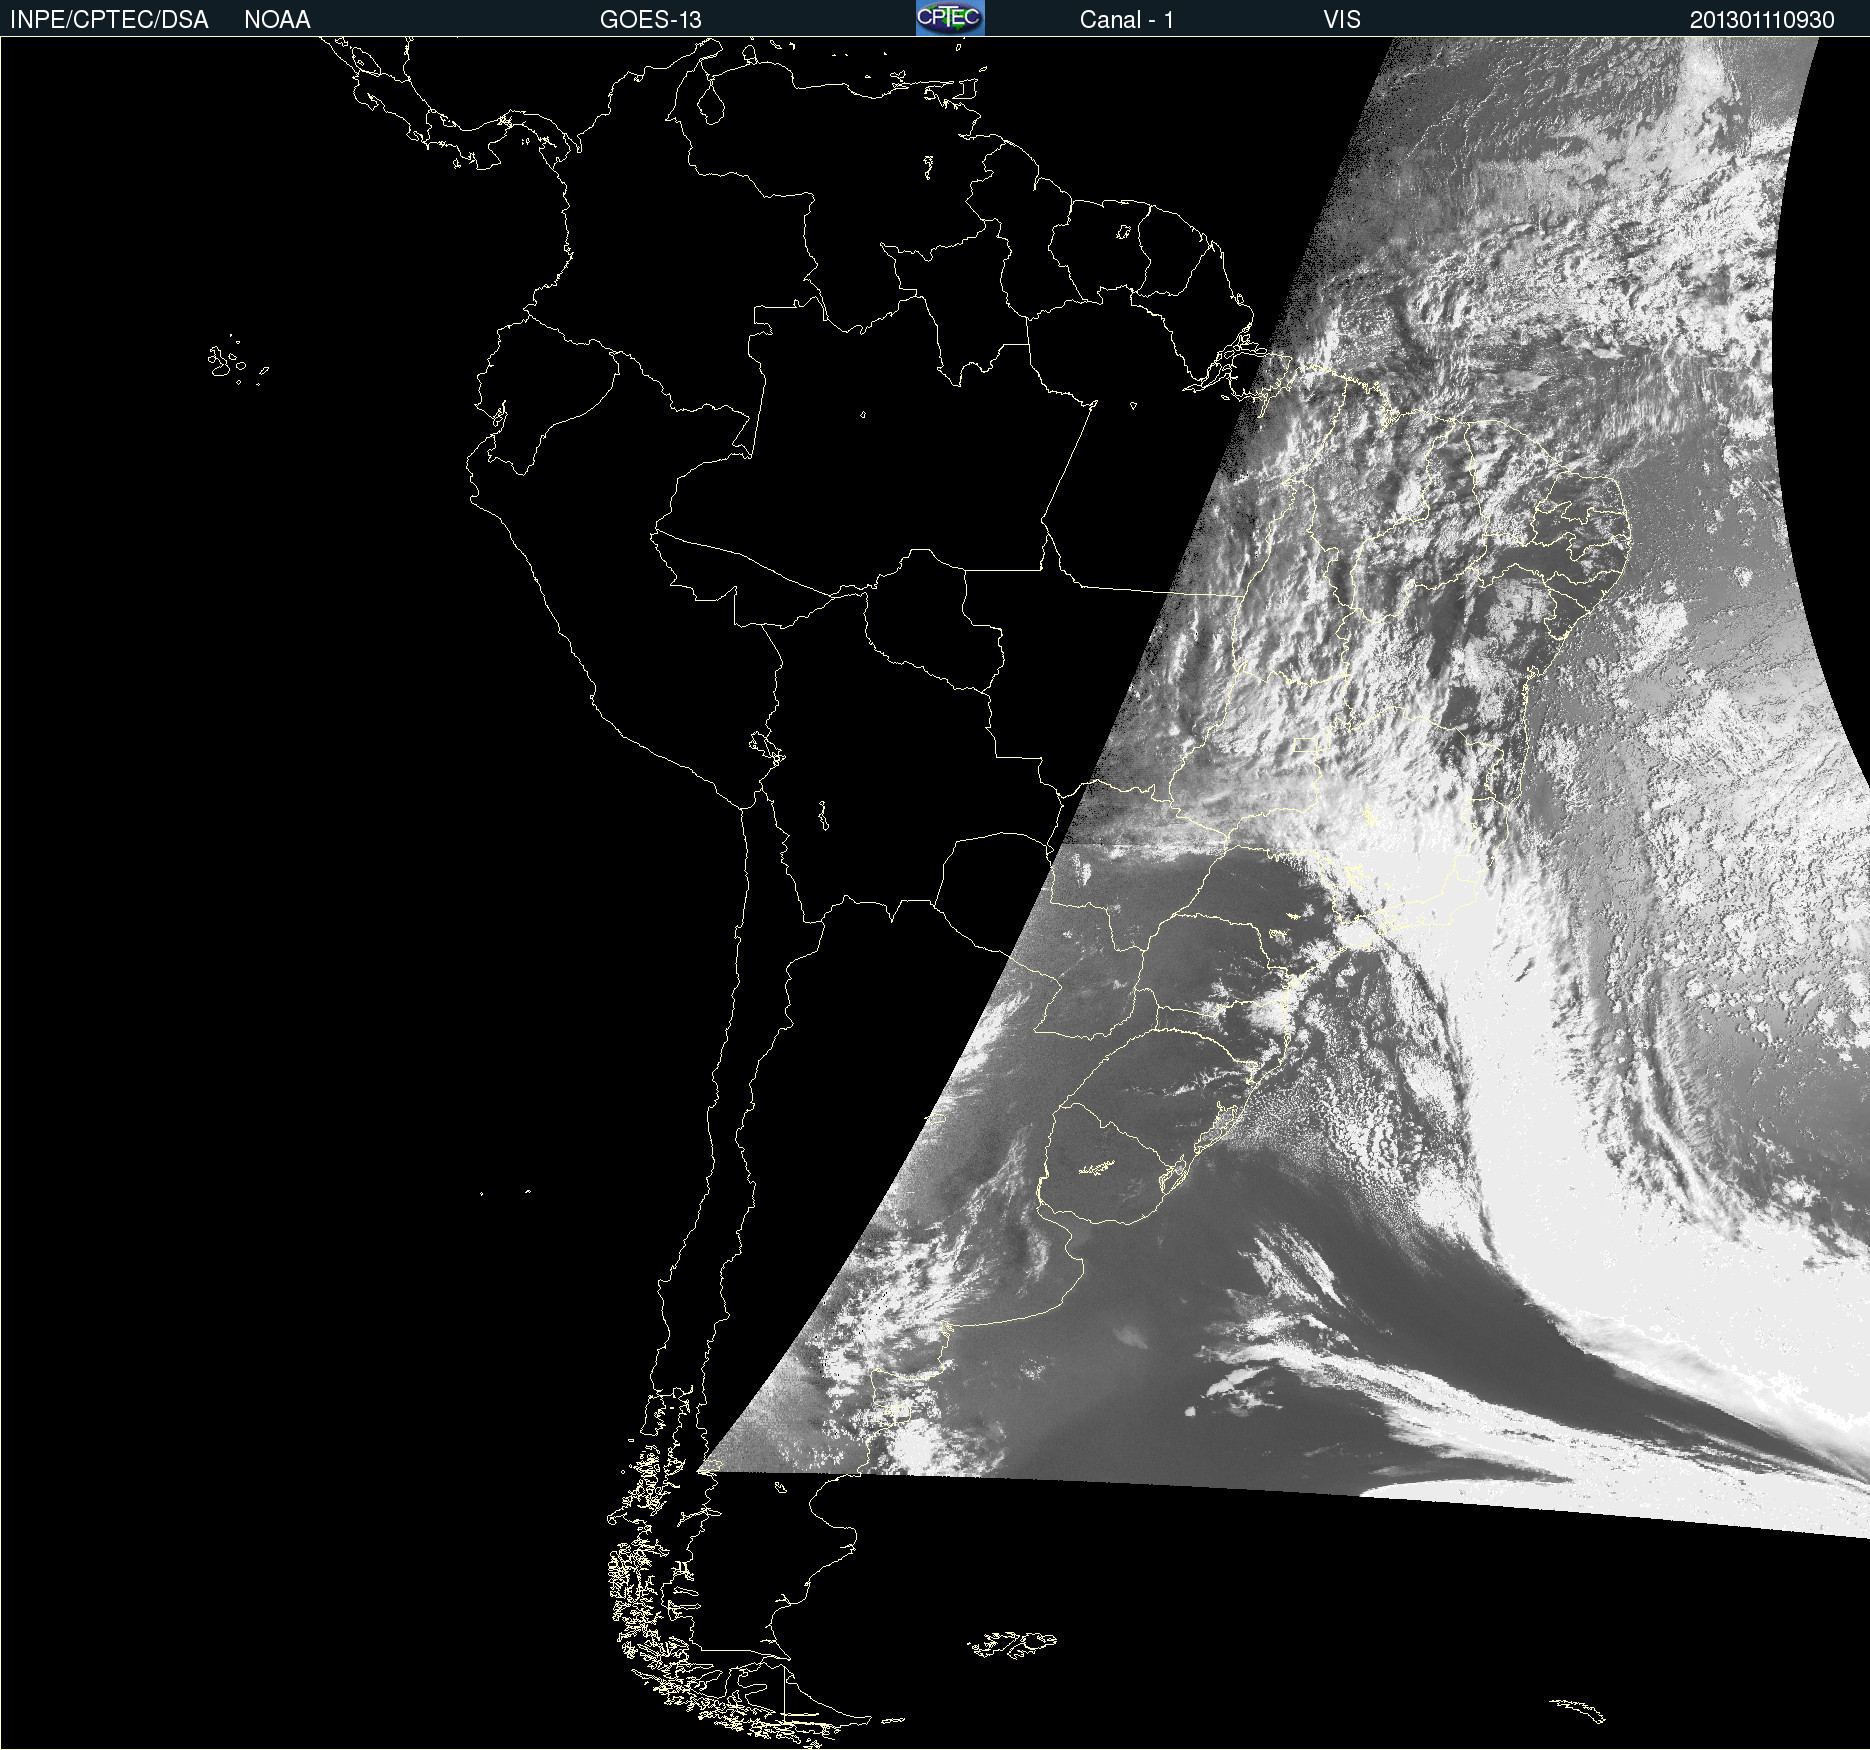Click the CPTEC logo in header

(x=950, y=18)
